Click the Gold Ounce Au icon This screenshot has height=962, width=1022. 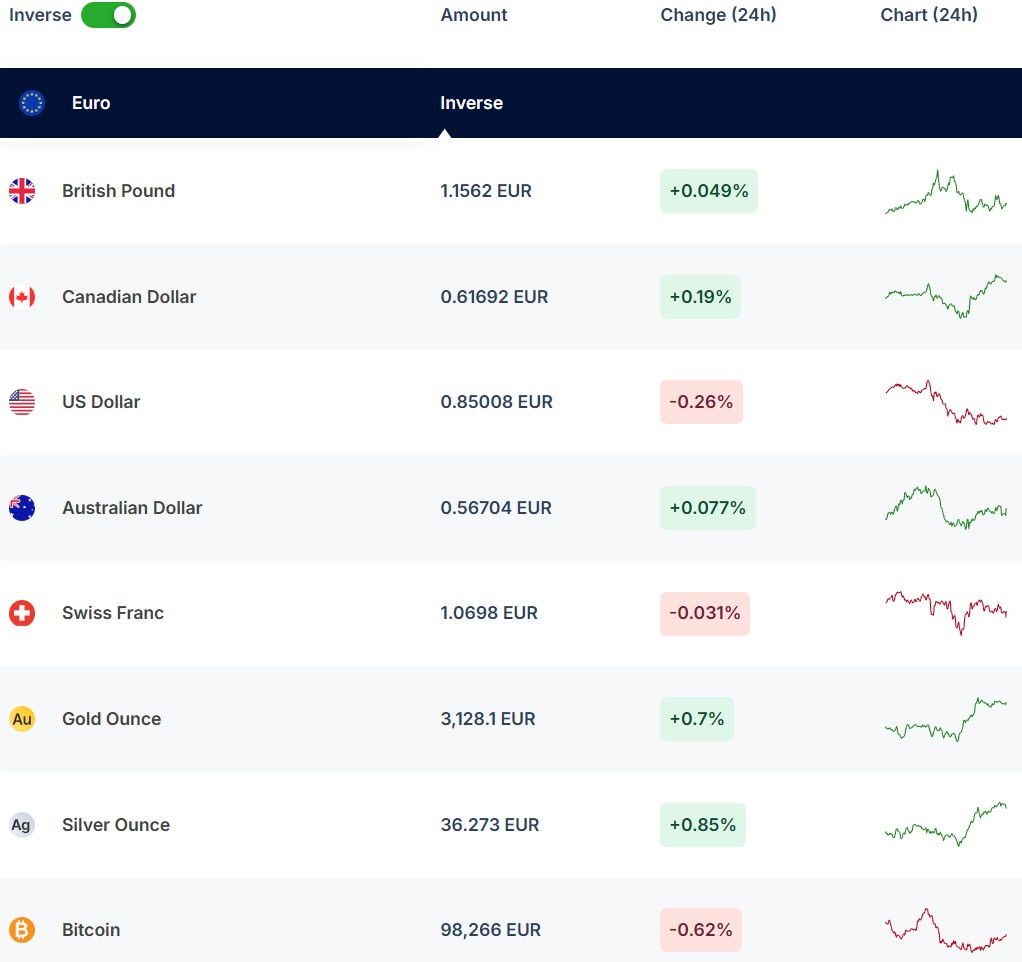(x=22, y=719)
